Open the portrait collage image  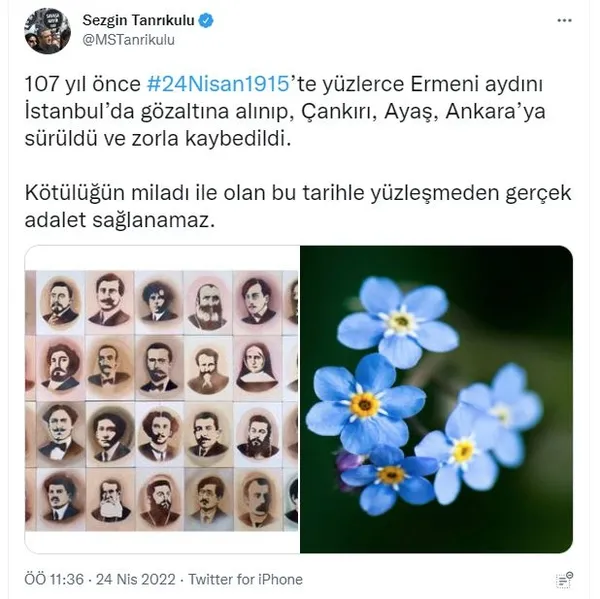pos(162,399)
